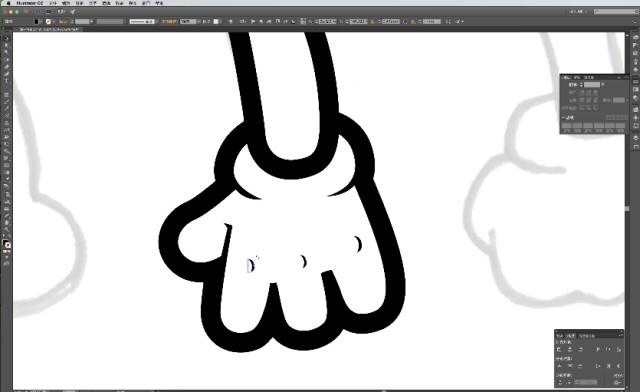Open Align To dropdown in Align panel

coord(617,382)
